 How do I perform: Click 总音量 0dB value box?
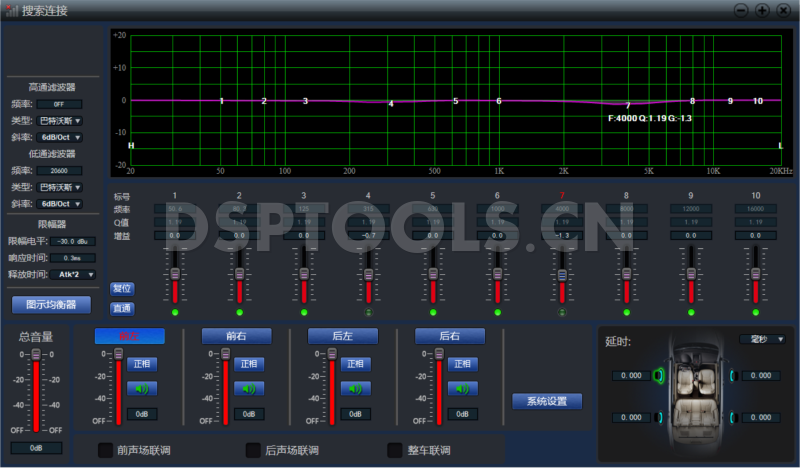[36, 448]
